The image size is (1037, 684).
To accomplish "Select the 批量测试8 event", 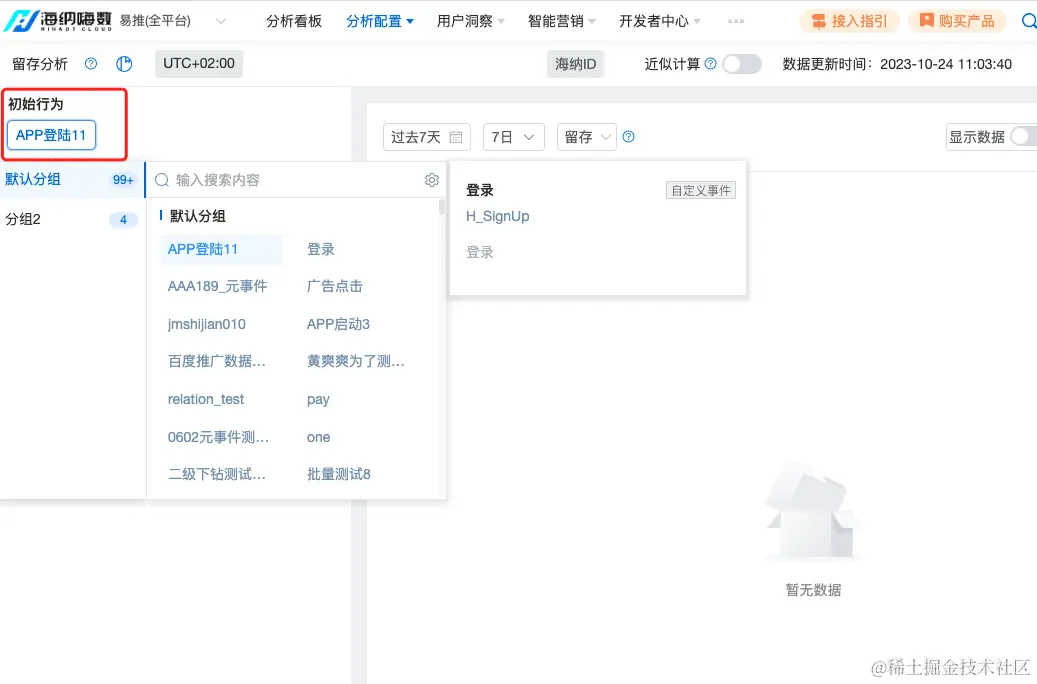I will (339, 474).
